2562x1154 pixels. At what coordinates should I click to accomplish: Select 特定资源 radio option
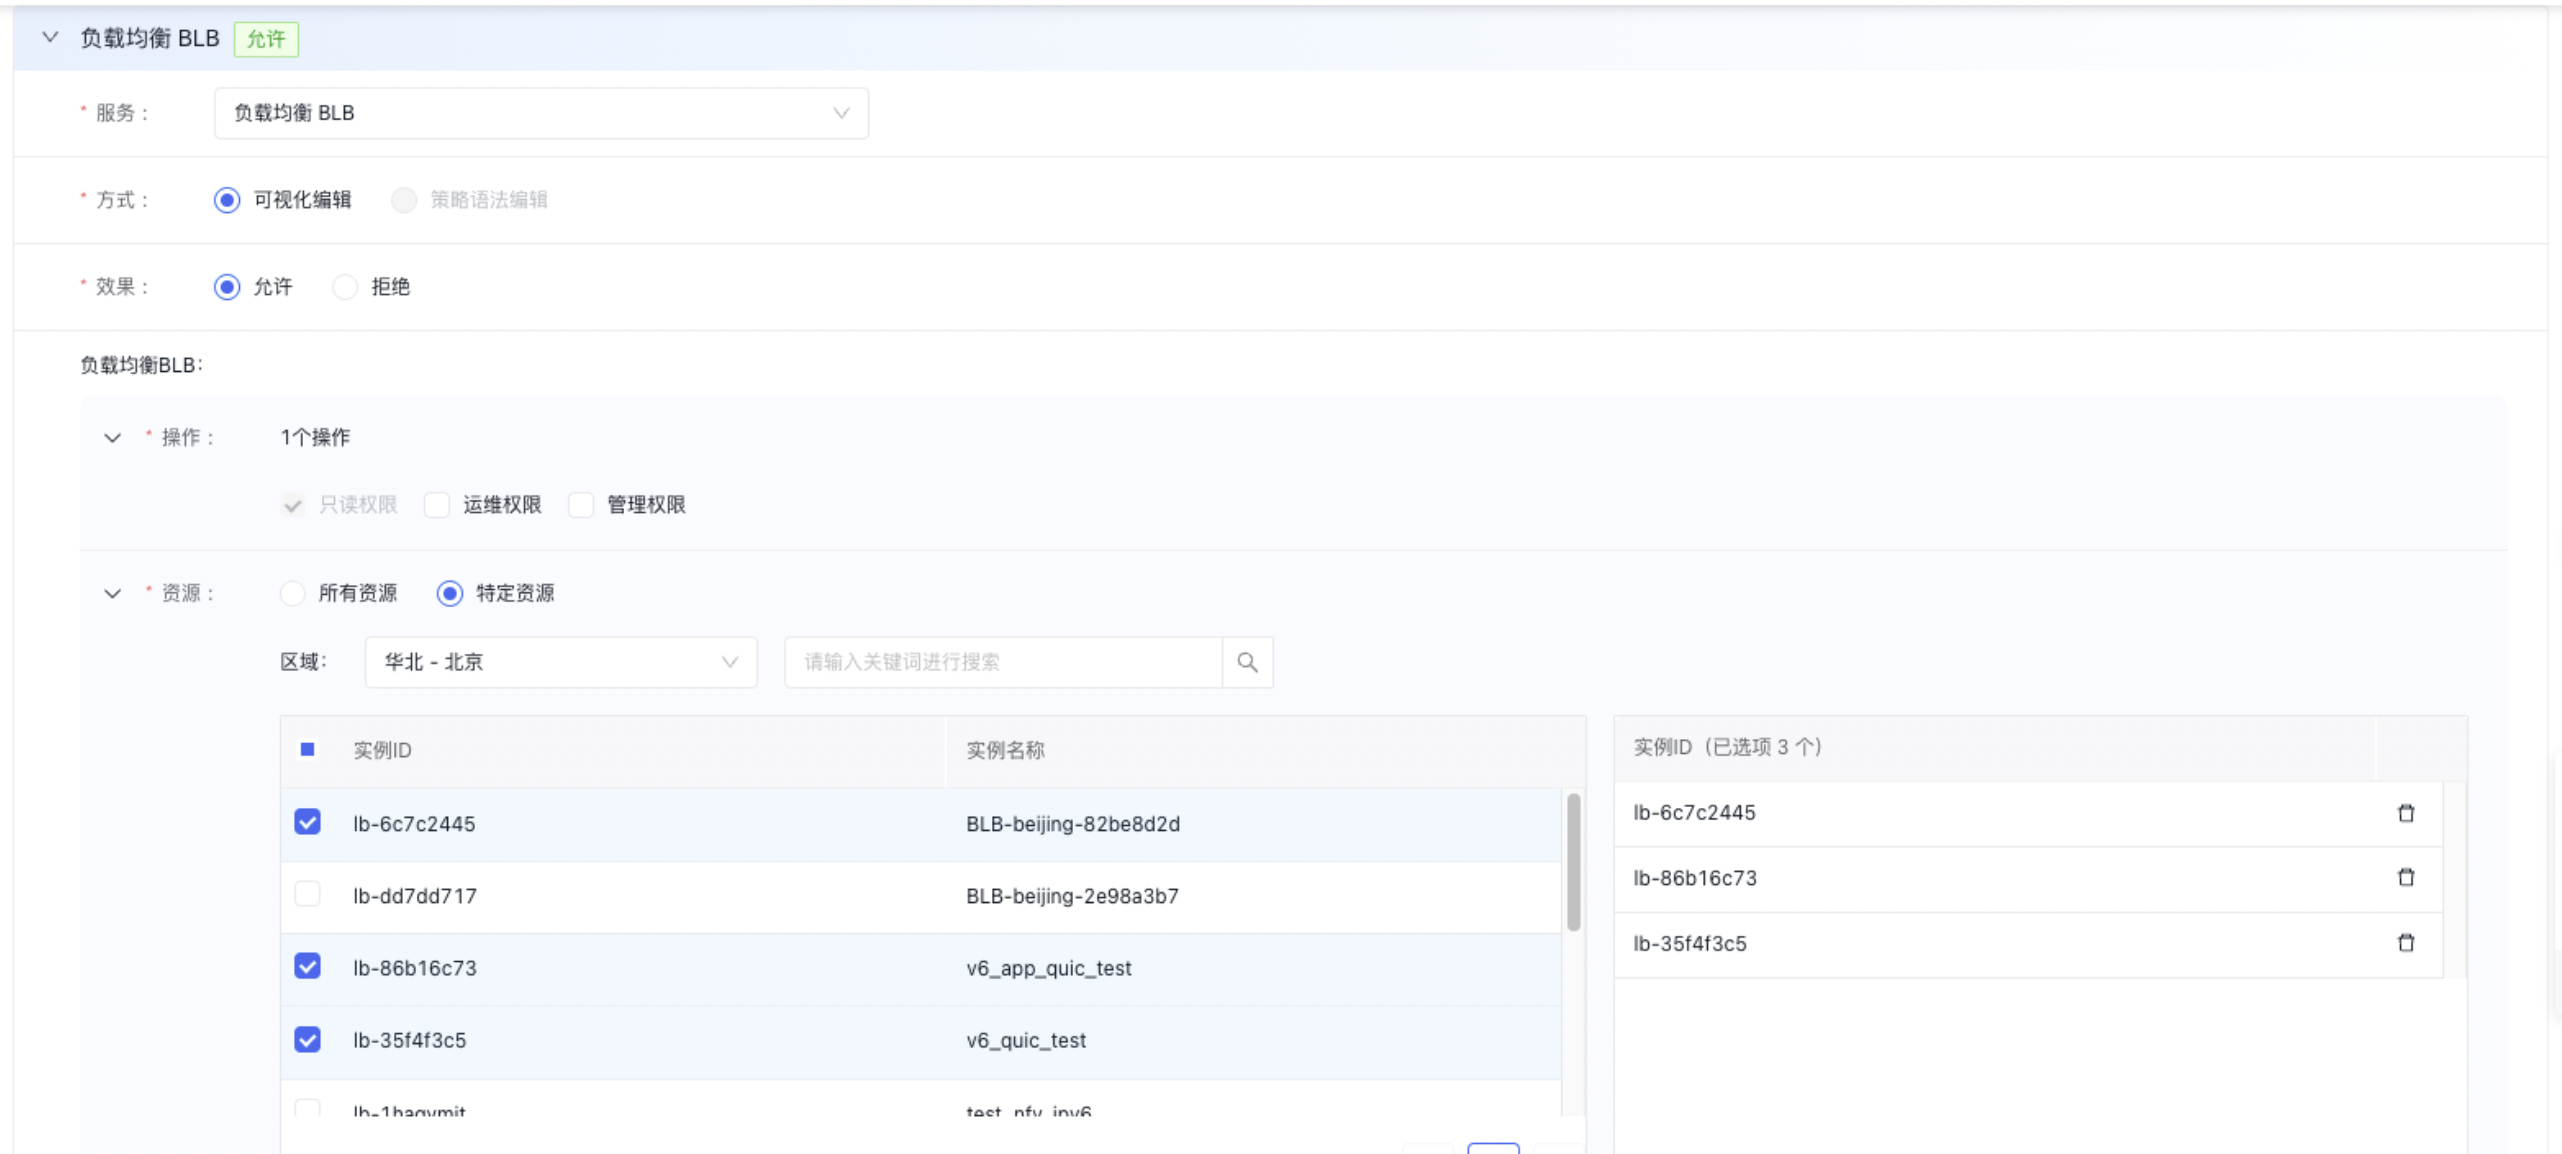point(450,593)
